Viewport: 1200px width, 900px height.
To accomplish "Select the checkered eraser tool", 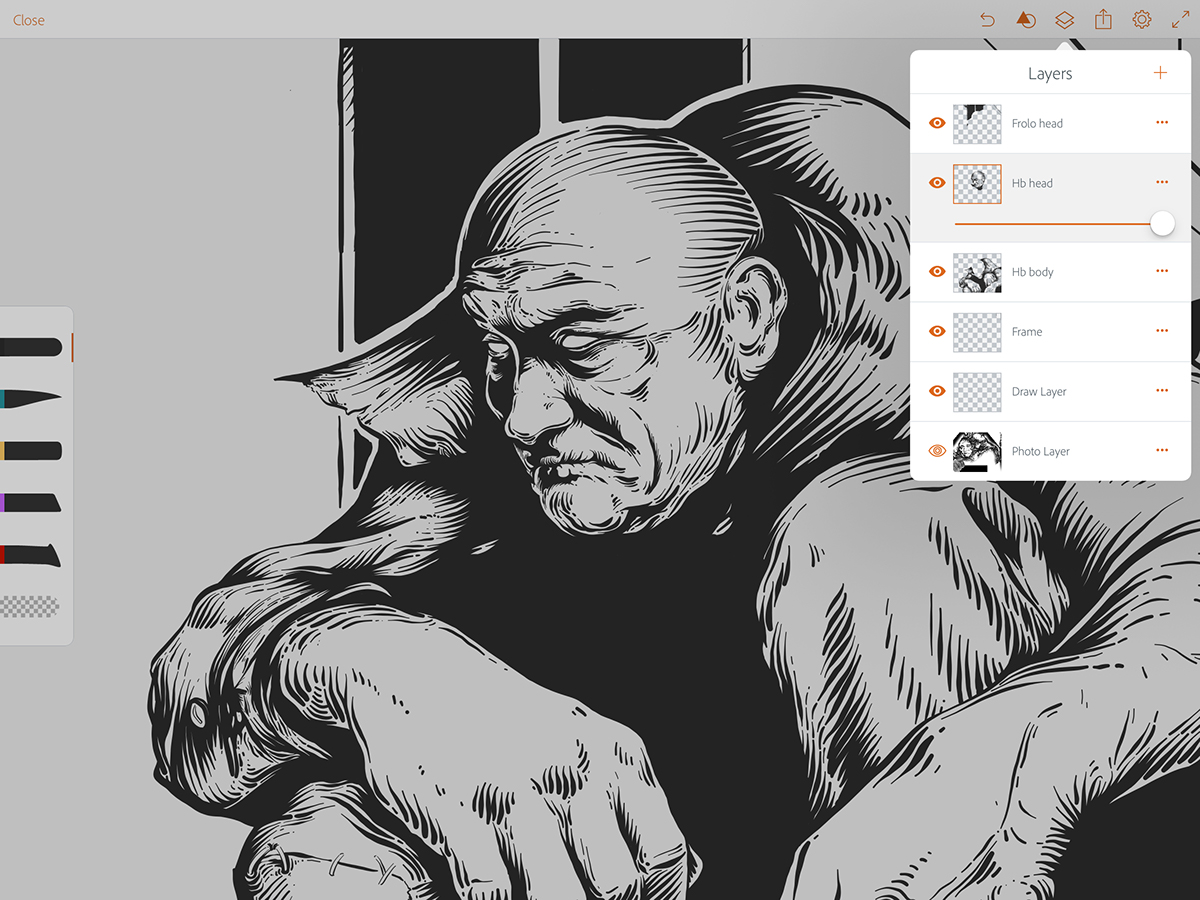I will click(30, 606).
